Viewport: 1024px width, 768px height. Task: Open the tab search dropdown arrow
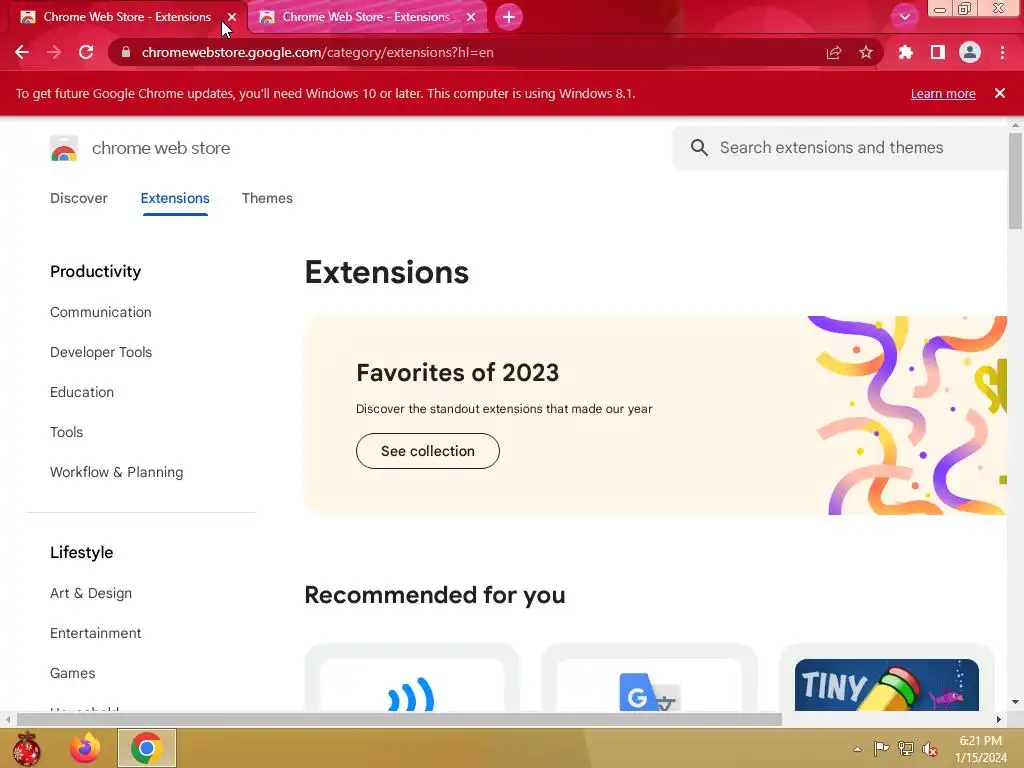pyautogui.click(x=904, y=17)
